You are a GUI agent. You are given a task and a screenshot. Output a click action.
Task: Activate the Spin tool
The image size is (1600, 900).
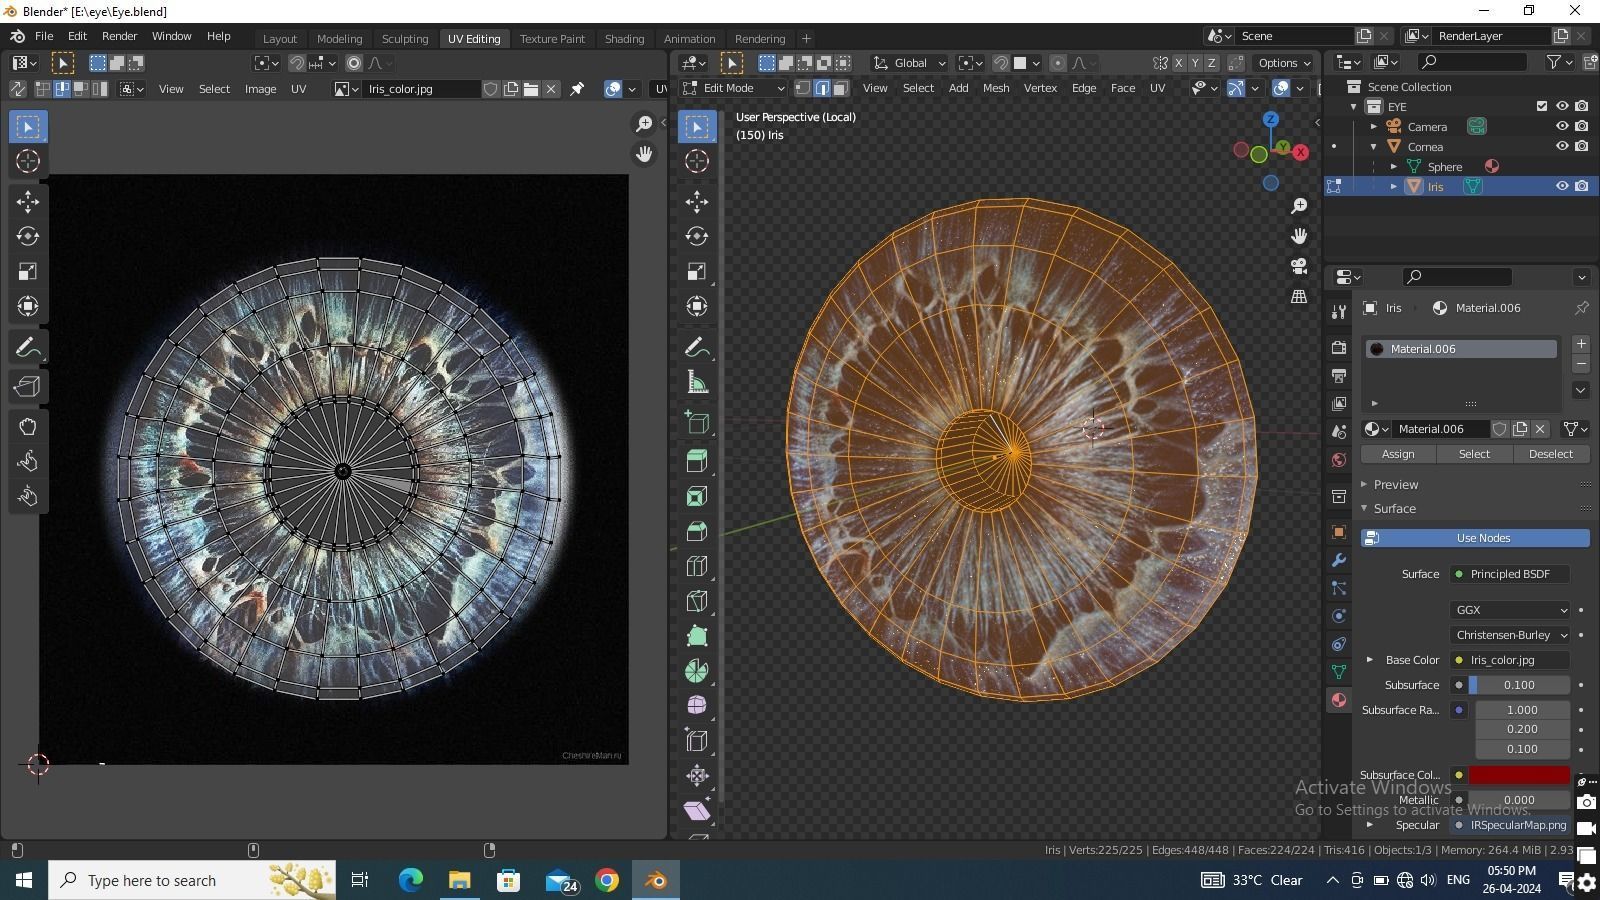pyautogui.click(x=697, y=671)
